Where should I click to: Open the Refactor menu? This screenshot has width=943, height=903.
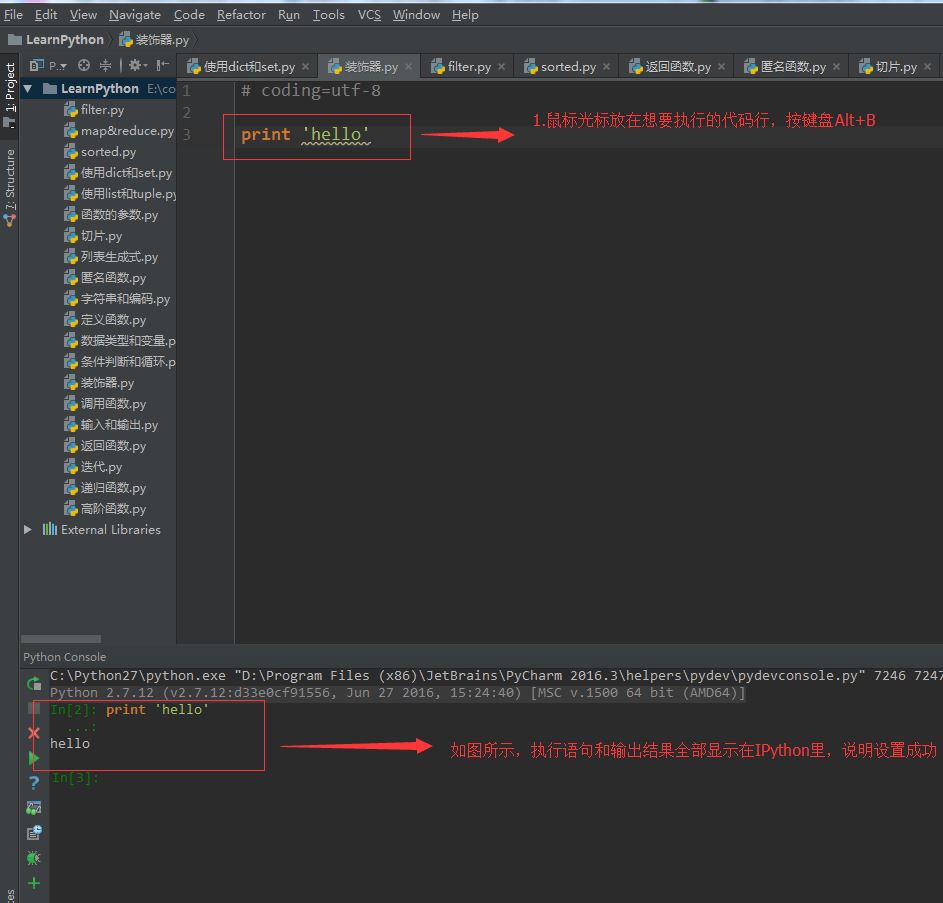[x=241, y=15]
